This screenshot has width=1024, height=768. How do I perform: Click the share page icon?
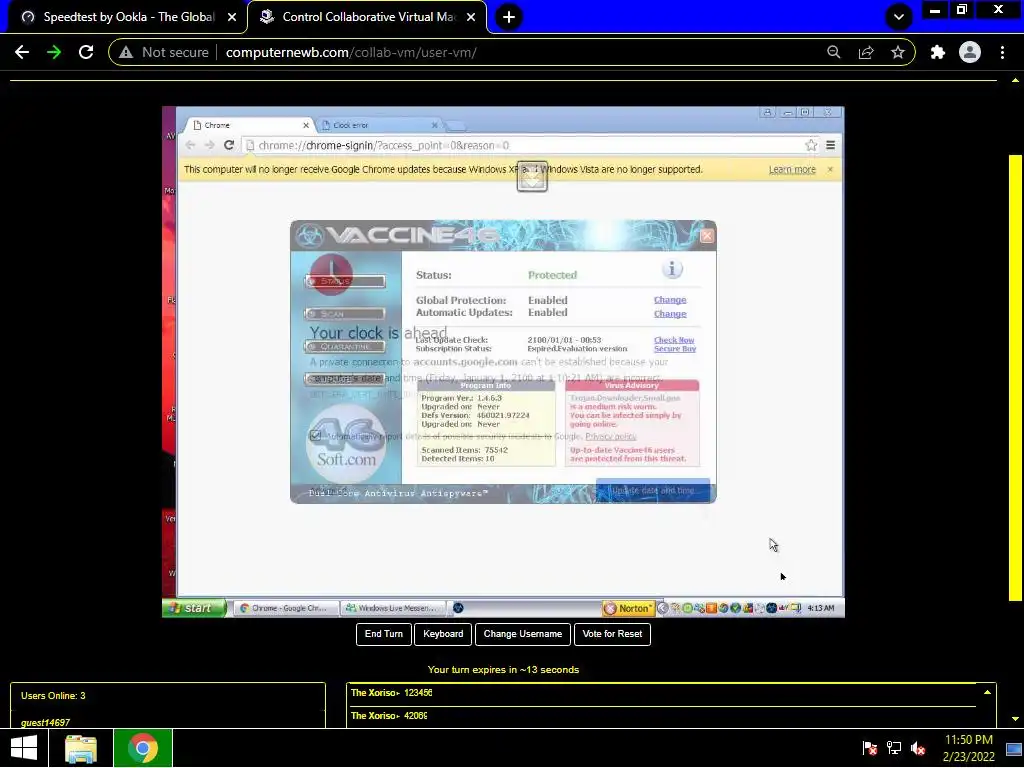tap(866, 52)
